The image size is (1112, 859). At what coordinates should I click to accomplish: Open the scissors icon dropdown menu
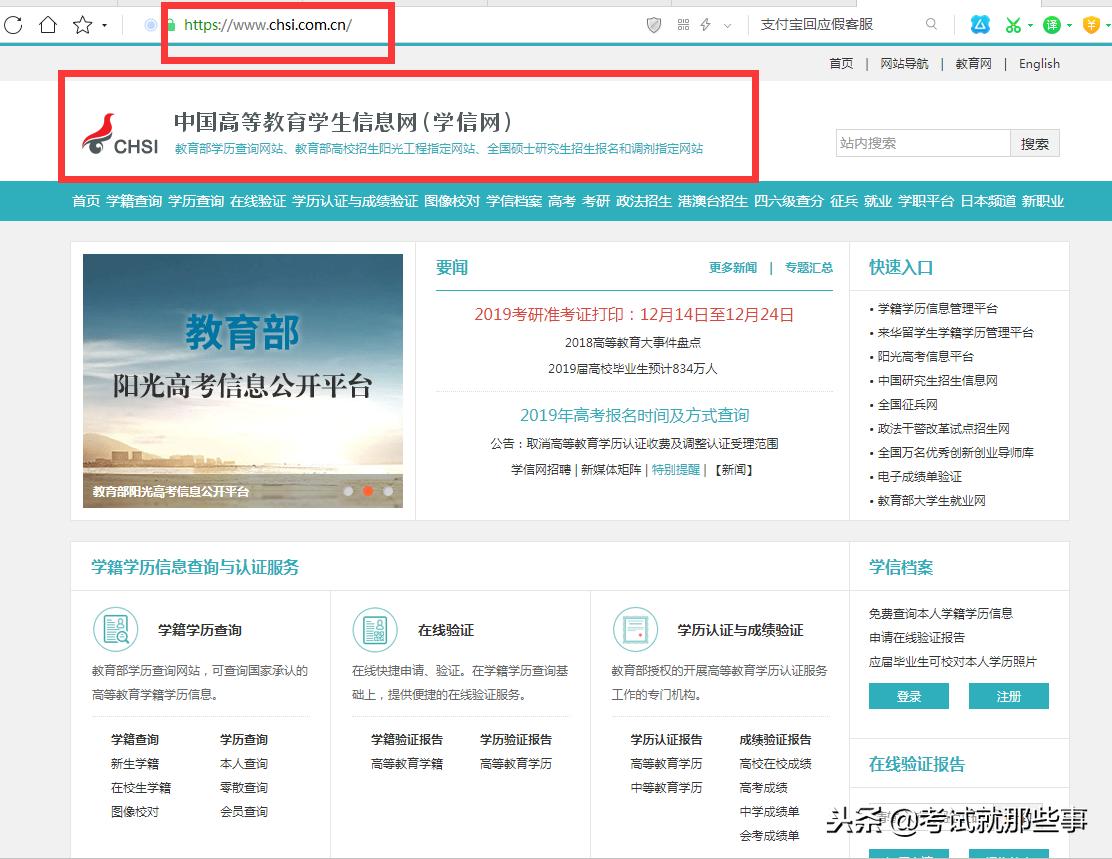[1030, 25]
